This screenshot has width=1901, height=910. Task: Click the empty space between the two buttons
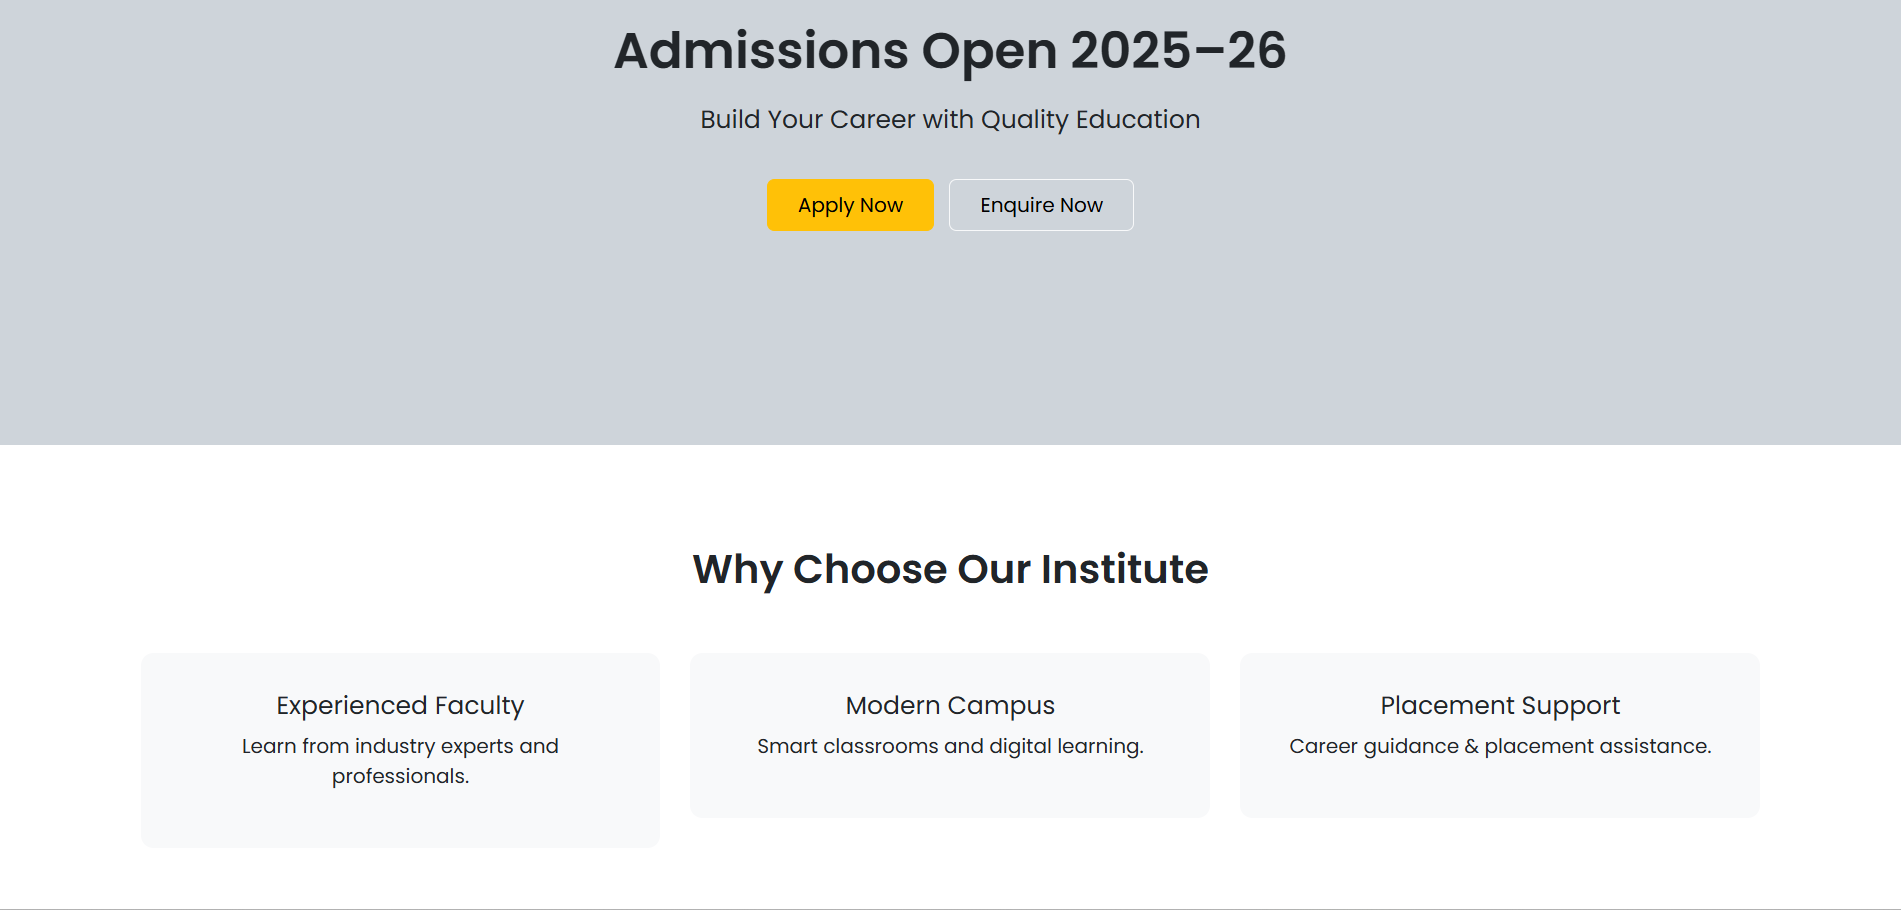tap(941, 204)
